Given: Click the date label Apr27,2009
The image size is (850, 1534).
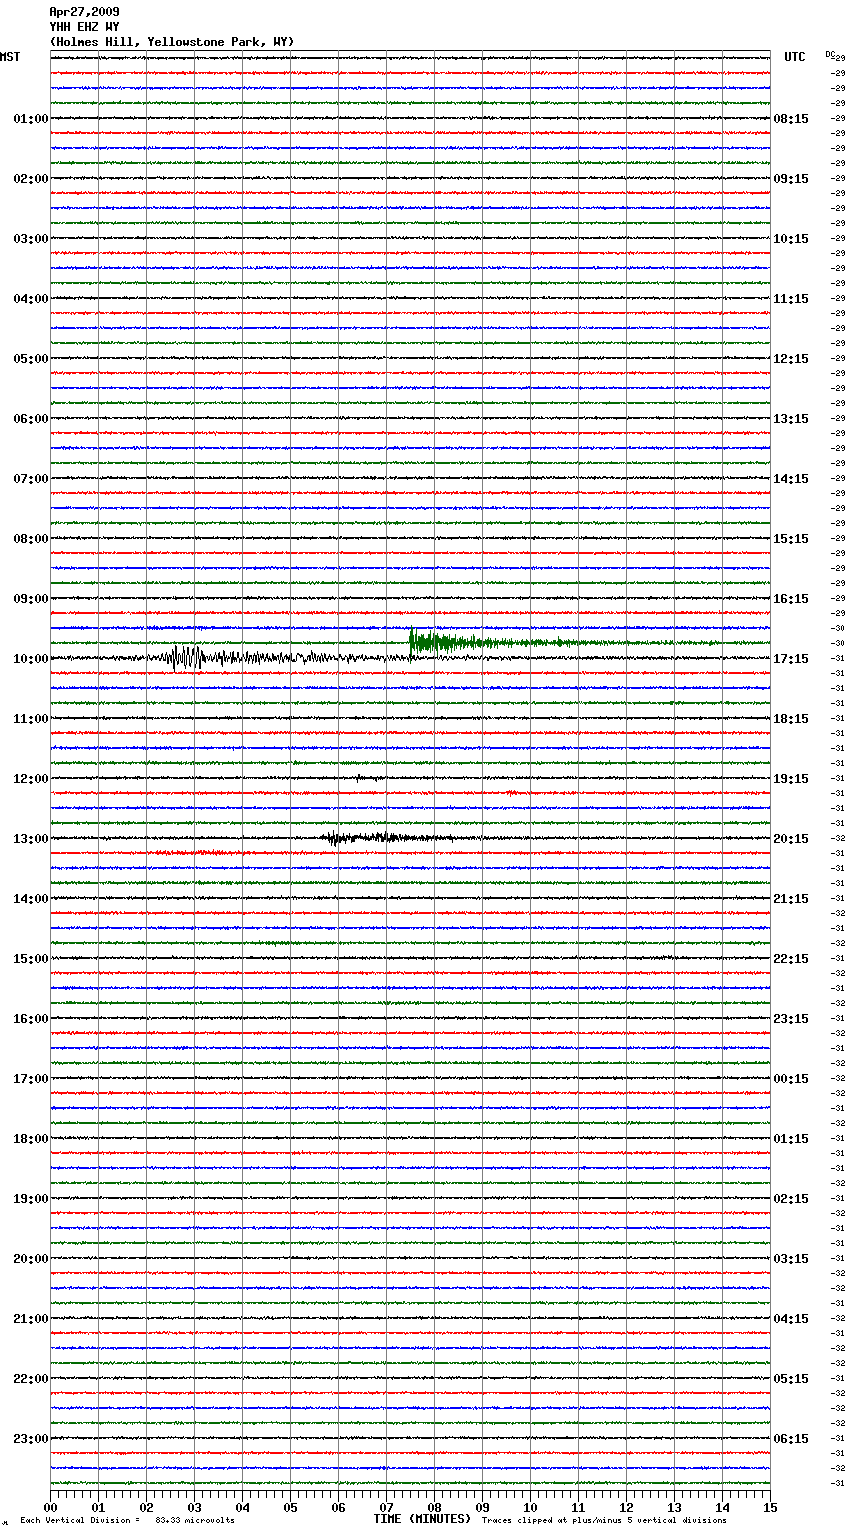Looking at the screenshot, I should [x=84, y=12].
